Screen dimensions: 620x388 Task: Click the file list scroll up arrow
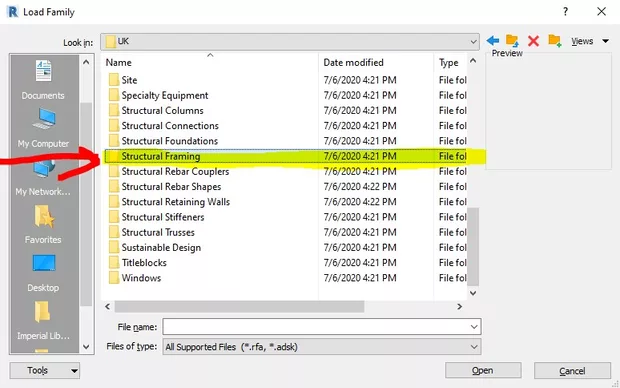[473, 61]
